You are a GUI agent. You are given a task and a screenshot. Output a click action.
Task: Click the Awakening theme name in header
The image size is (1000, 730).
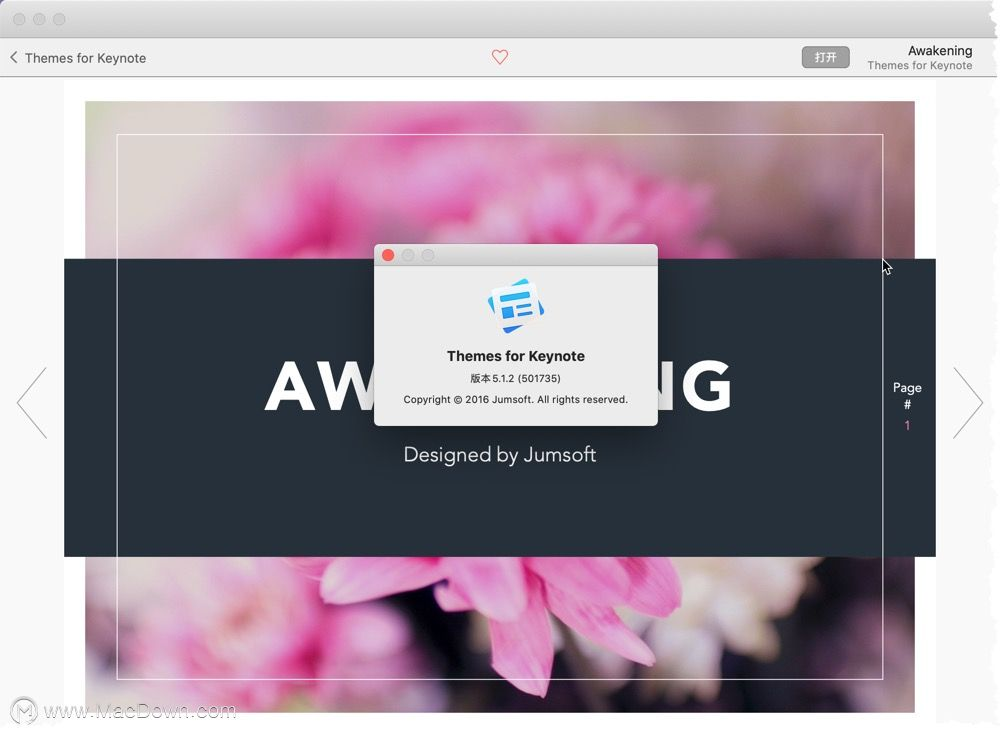[940, 50]
